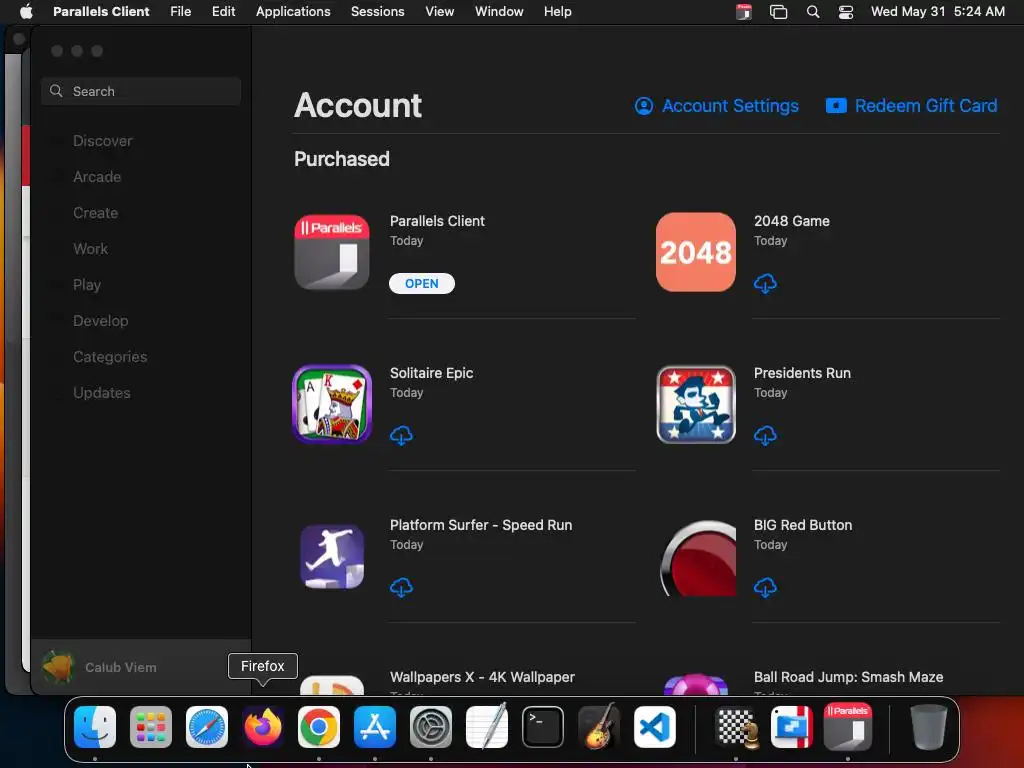Screen dimensions: 1024x768
Task: Download 2048 Game via cloud icon
Action: (x=765, y=283)
